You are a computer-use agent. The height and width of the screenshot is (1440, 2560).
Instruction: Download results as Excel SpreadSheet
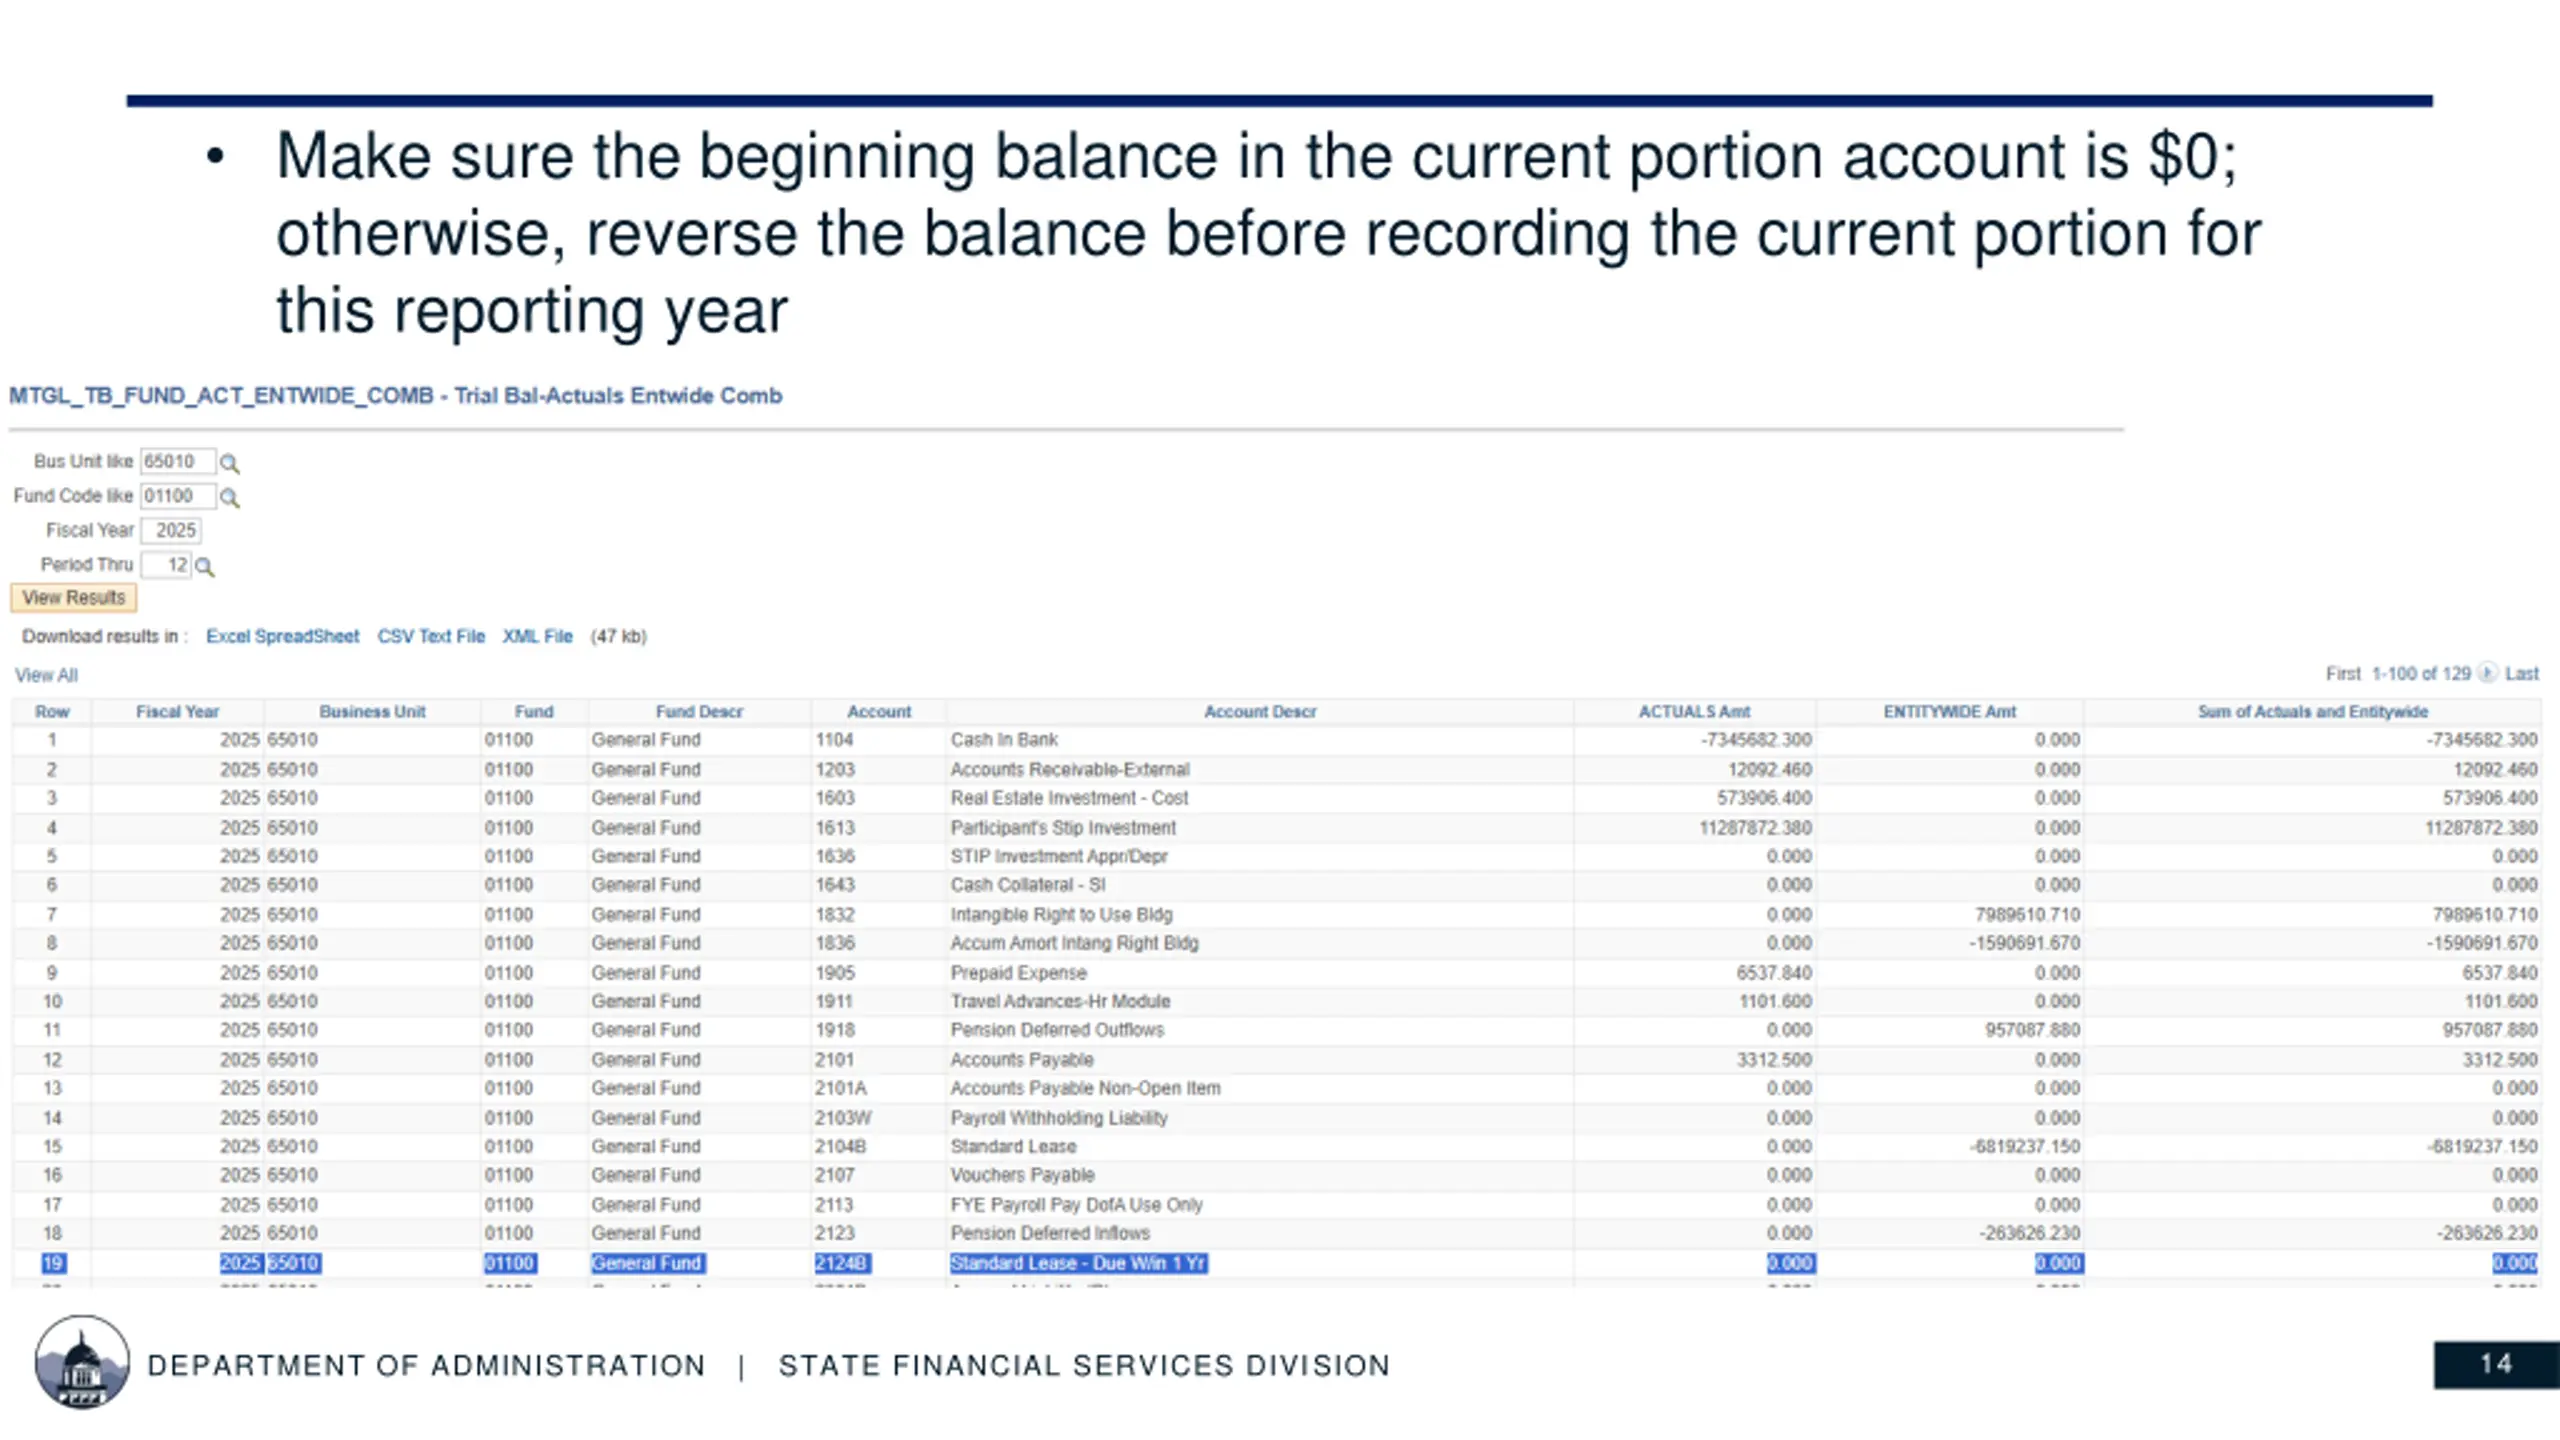point(282,636)
